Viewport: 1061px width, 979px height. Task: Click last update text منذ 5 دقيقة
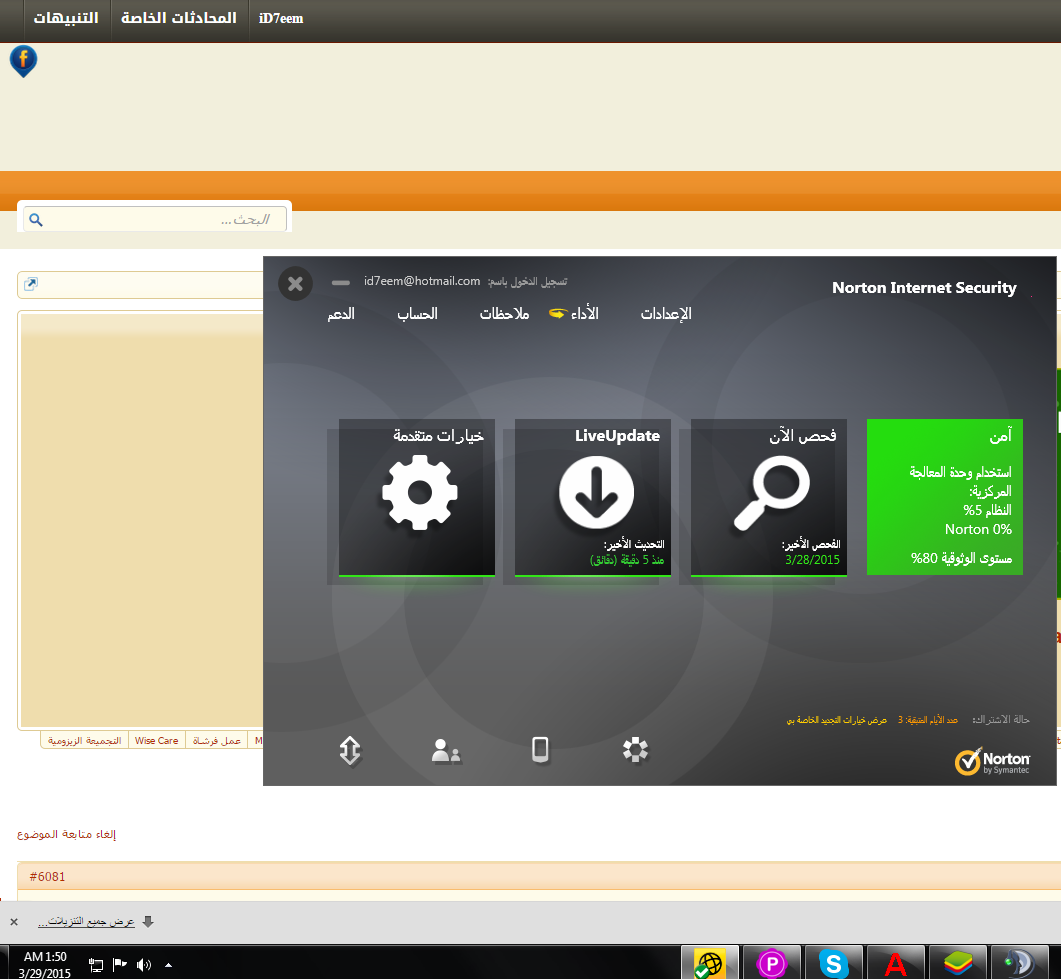point(627,560)
